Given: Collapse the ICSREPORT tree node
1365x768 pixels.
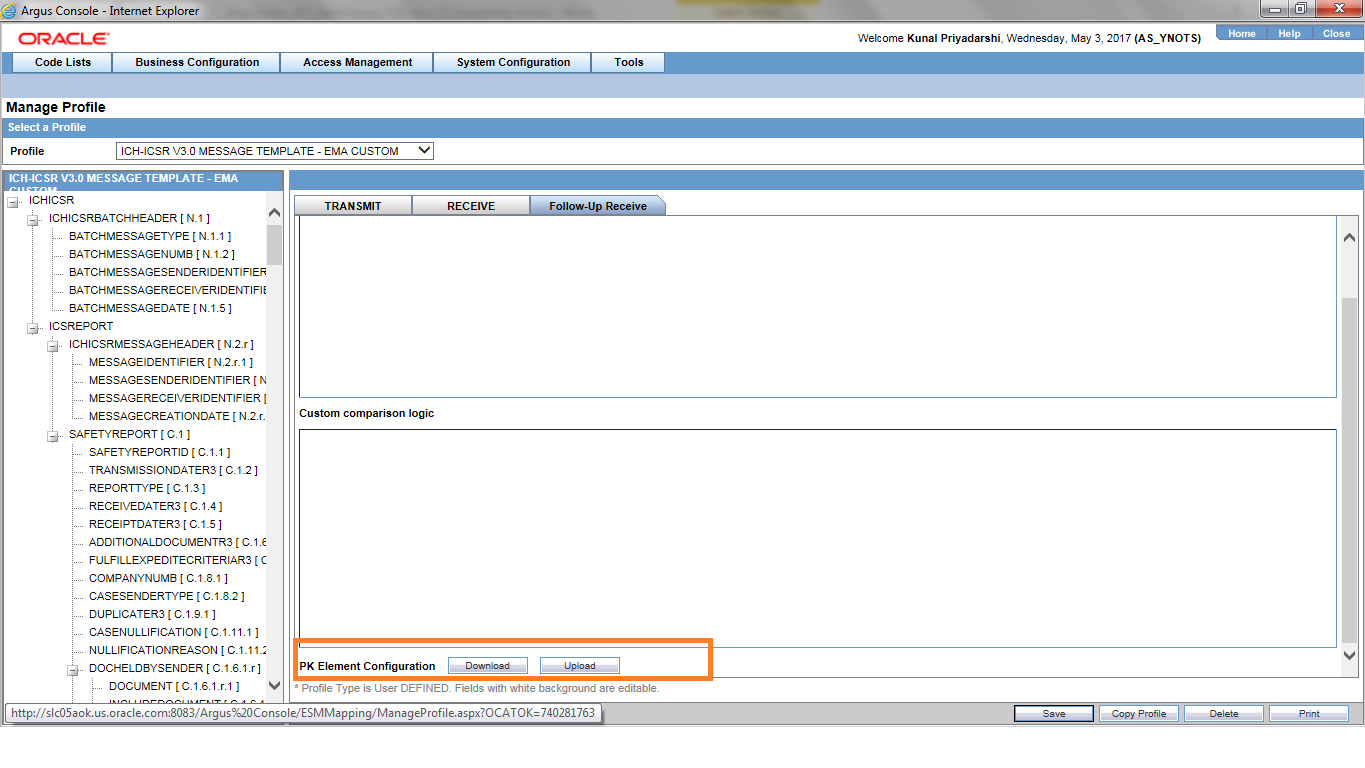Looking at the screenshot, I should point(33,327).
